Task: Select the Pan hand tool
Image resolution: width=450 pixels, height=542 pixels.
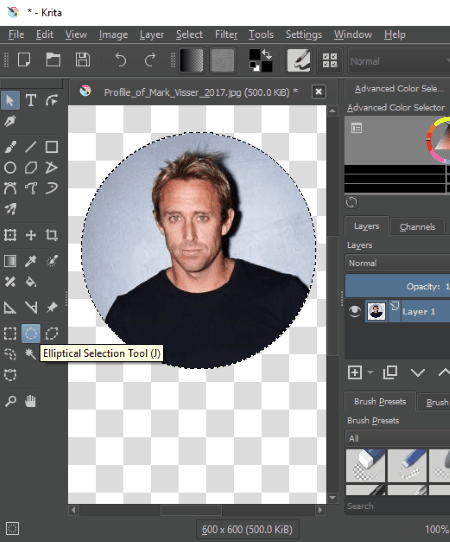Action: [x=31, y=401]
